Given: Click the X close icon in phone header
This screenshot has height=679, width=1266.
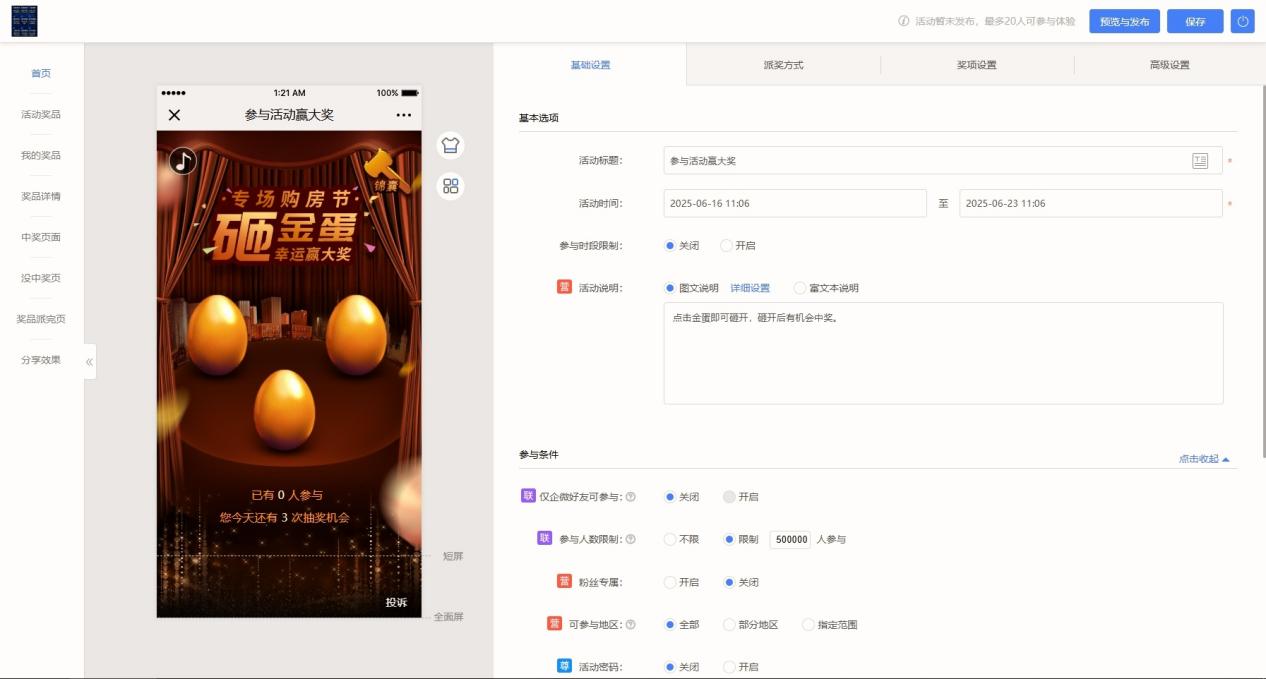Looking at the screenshot, I should (x=174, y=115).
